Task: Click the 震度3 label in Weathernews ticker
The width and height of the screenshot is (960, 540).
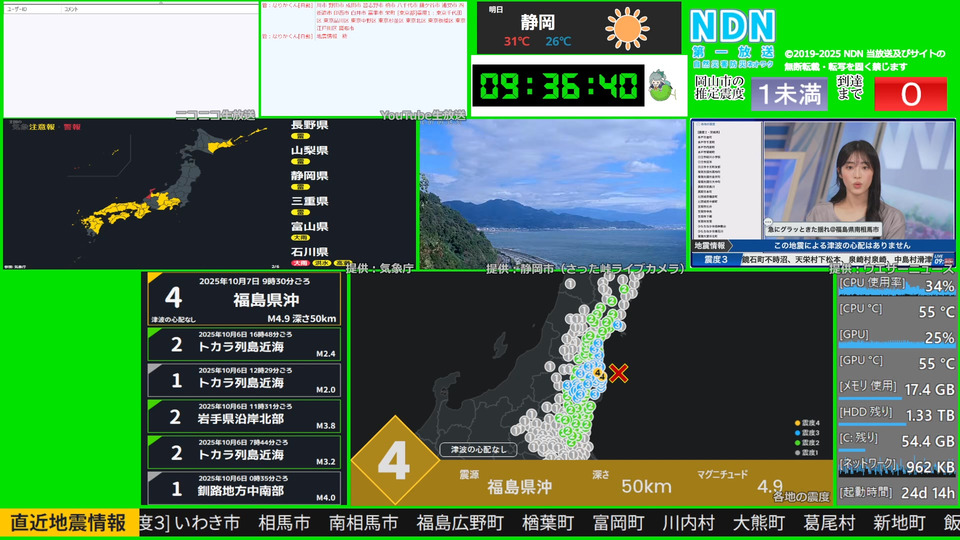Action: point(716,260)
